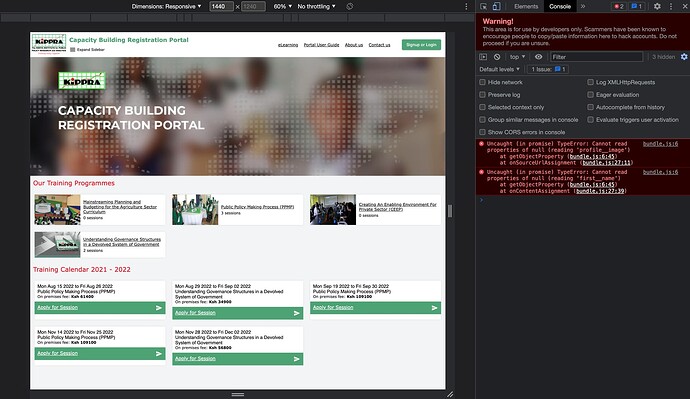
Task: Open the Portal User Guide nav link
Action: tap(321, 45)
